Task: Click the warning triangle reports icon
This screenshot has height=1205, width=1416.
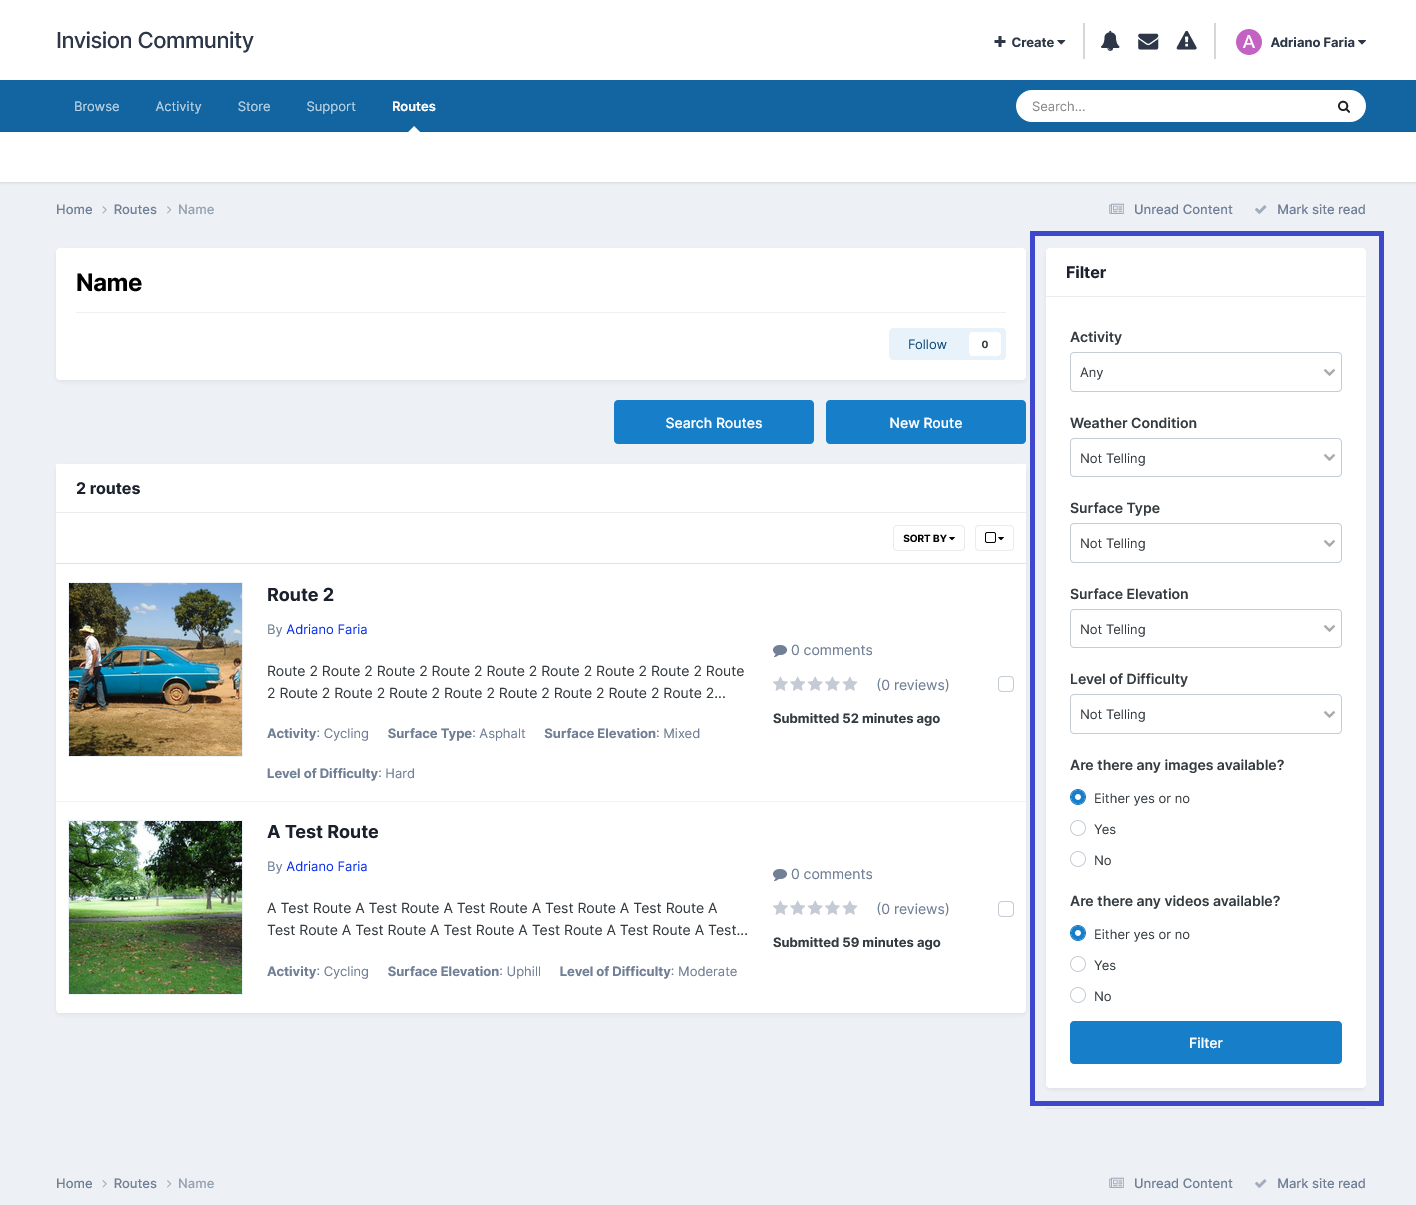Action: [1186, 41]
